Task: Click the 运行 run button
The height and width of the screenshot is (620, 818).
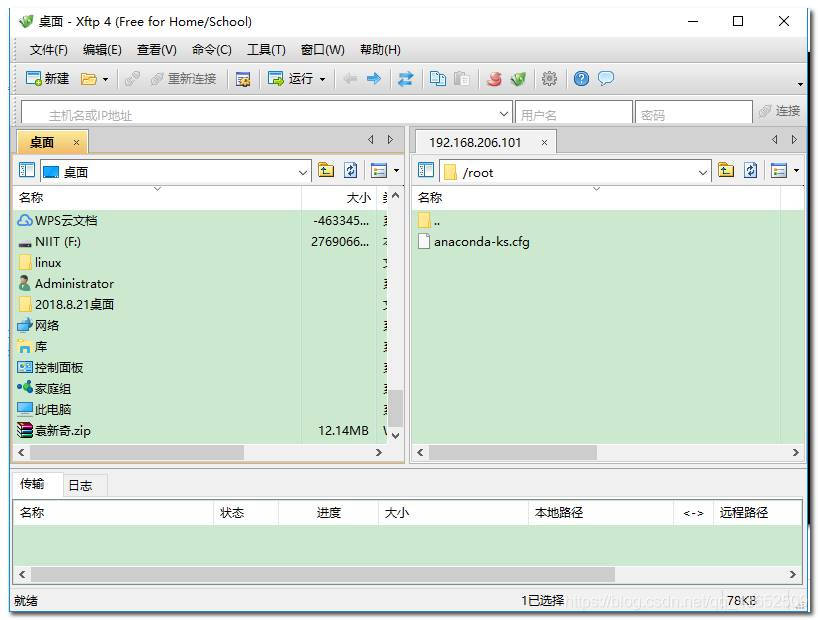Action: (x=290, y=79)
